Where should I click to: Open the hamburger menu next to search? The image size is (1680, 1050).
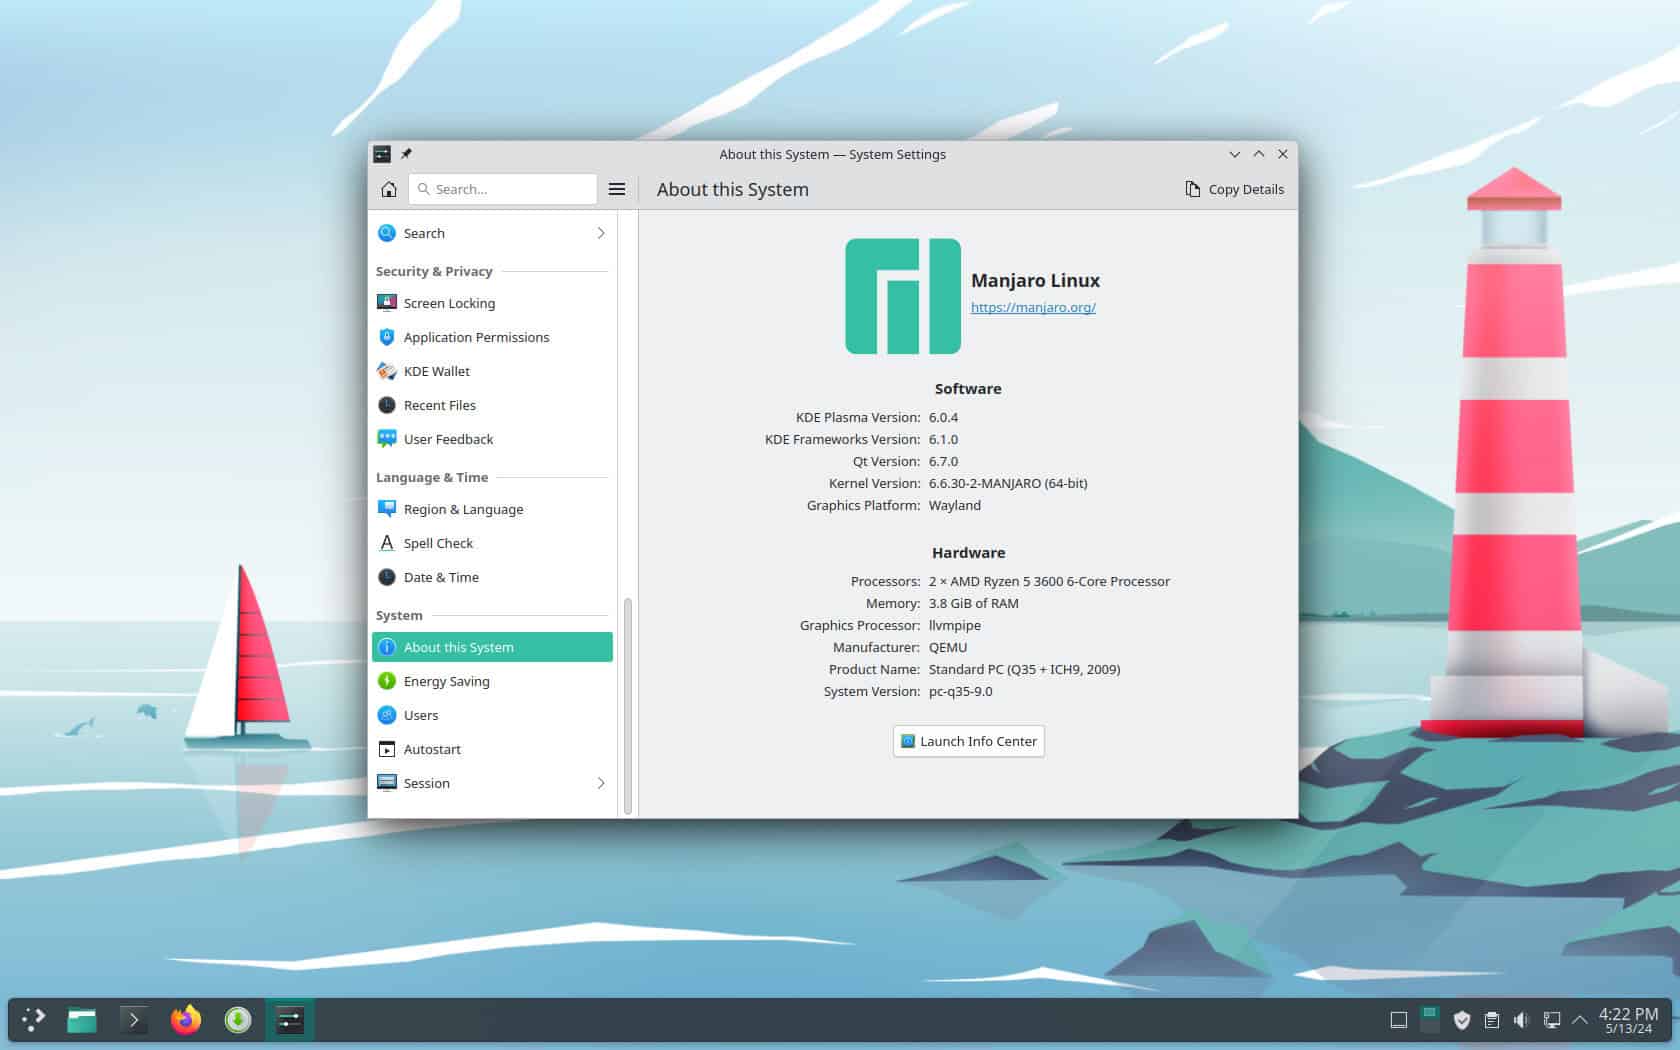(x=617, y=189)
